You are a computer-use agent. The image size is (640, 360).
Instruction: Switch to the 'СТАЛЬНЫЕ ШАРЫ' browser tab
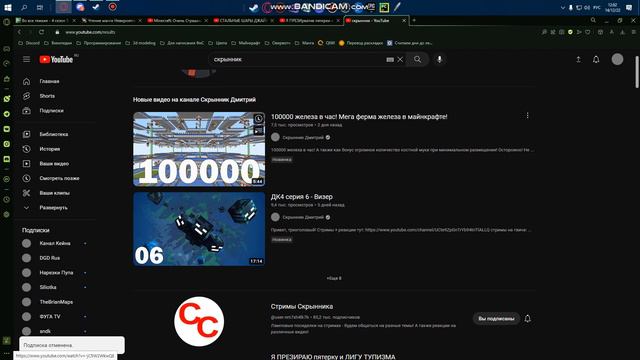pyautogui.click(x=242, y=20)
